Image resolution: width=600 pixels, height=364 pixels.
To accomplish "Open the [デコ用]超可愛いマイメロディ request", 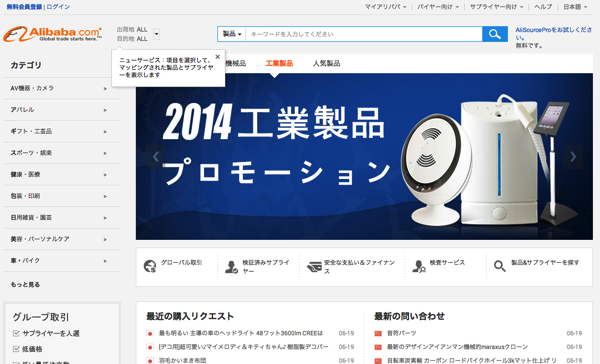I will coord(243,347).
